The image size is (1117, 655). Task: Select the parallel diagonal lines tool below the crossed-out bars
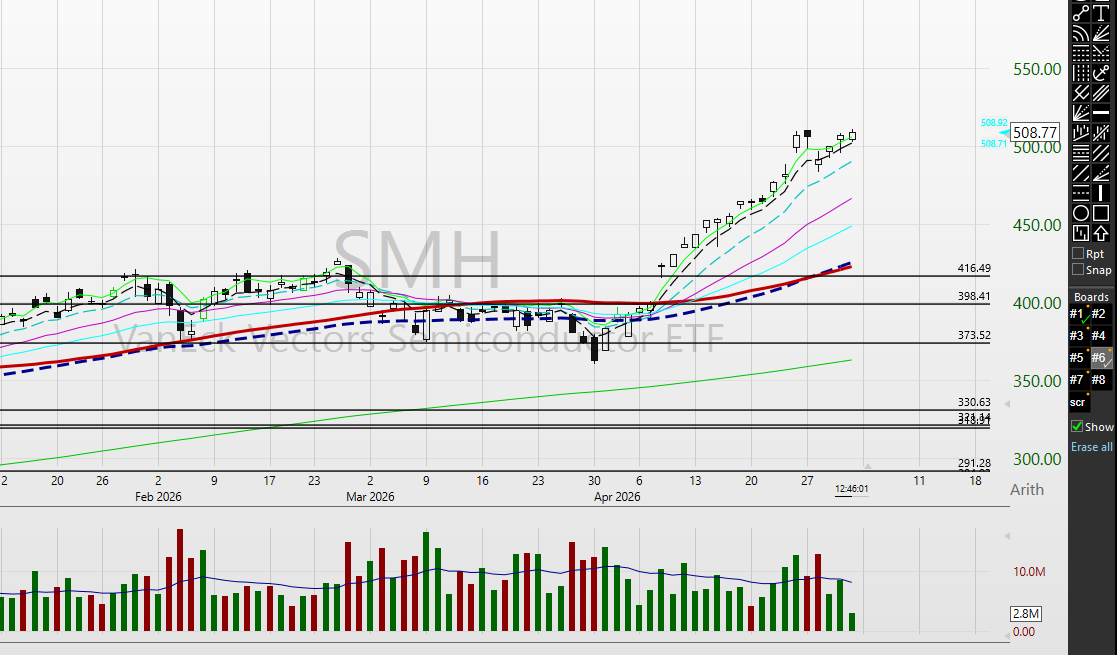tap(1101, 153)
